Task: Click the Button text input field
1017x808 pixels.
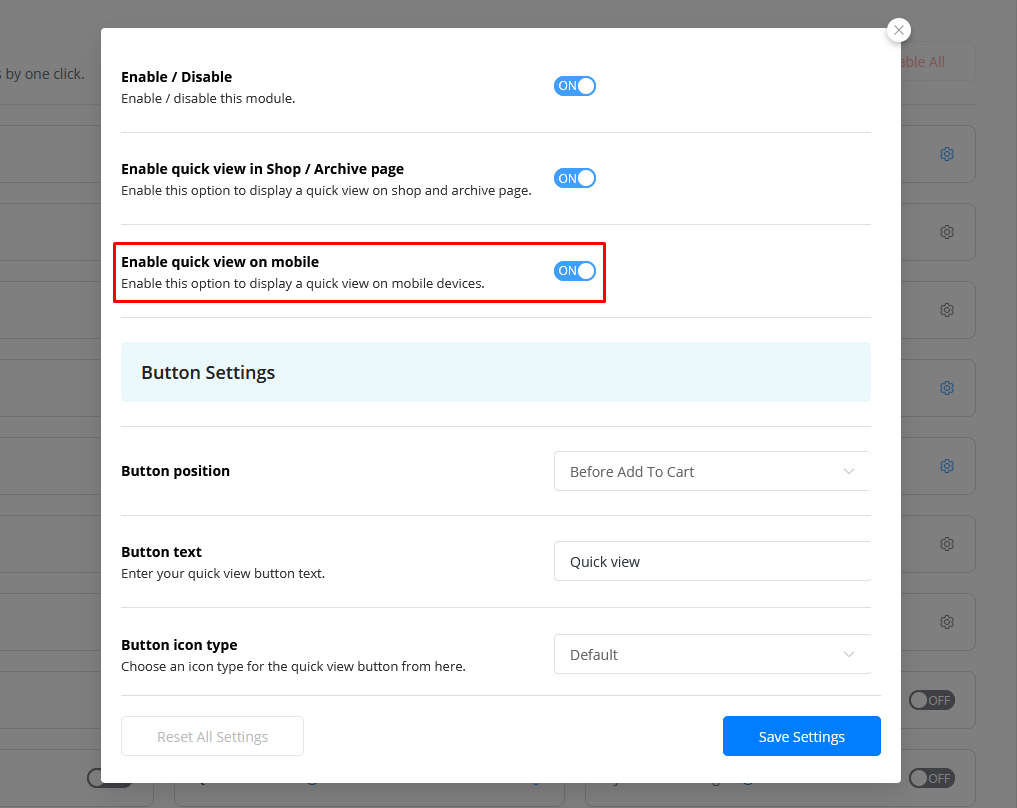Action: tap(711, 562)
